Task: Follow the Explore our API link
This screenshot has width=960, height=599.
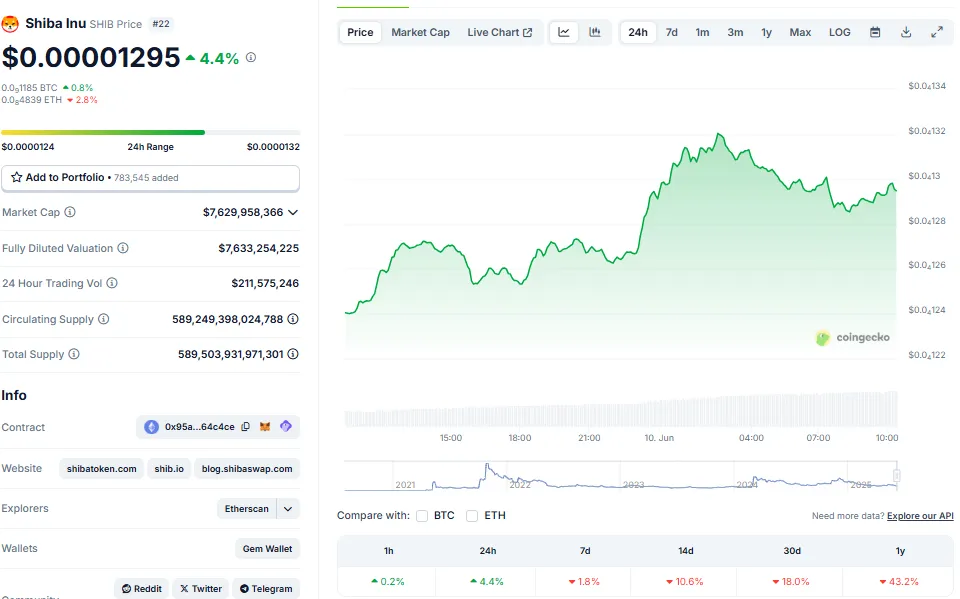Action: coord(920,516)
